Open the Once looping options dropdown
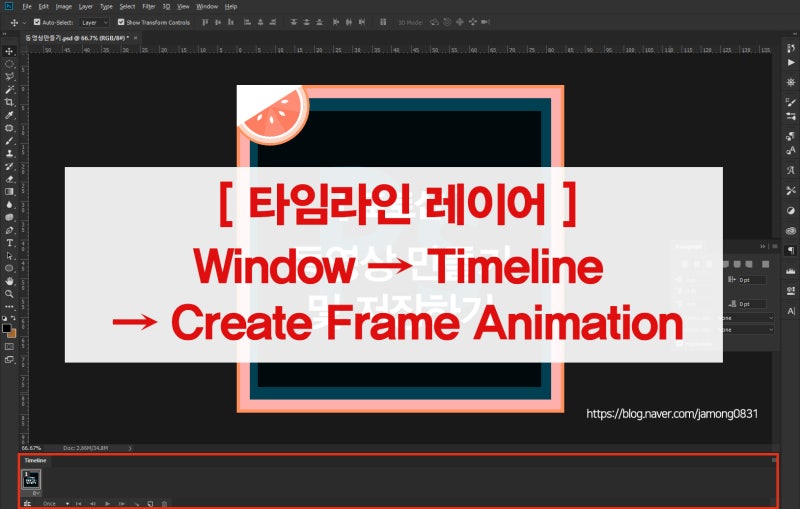800x509 pixels. pos(56,503)
